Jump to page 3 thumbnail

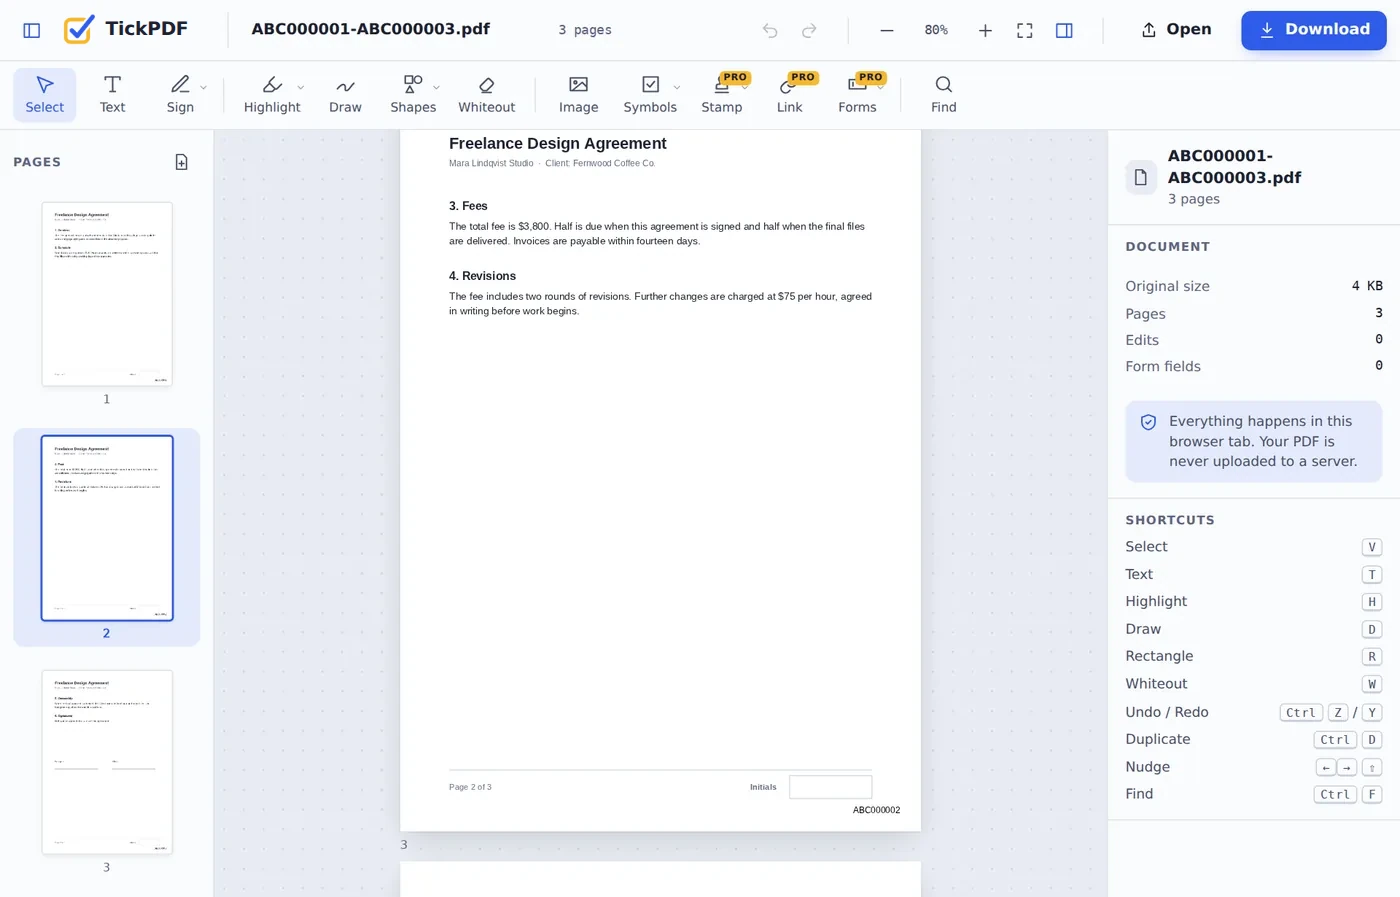point(107,762)
